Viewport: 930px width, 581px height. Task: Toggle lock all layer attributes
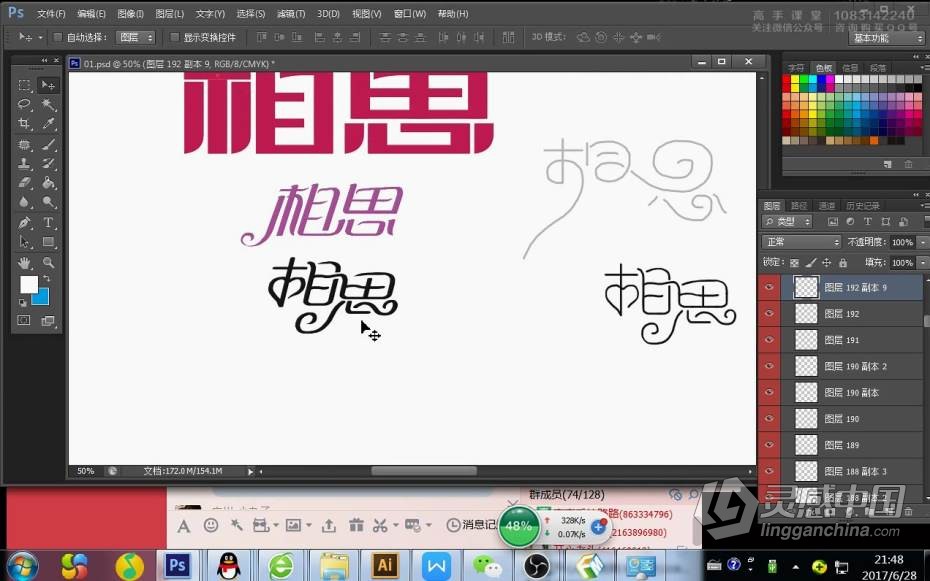click(x=843, y=263)
